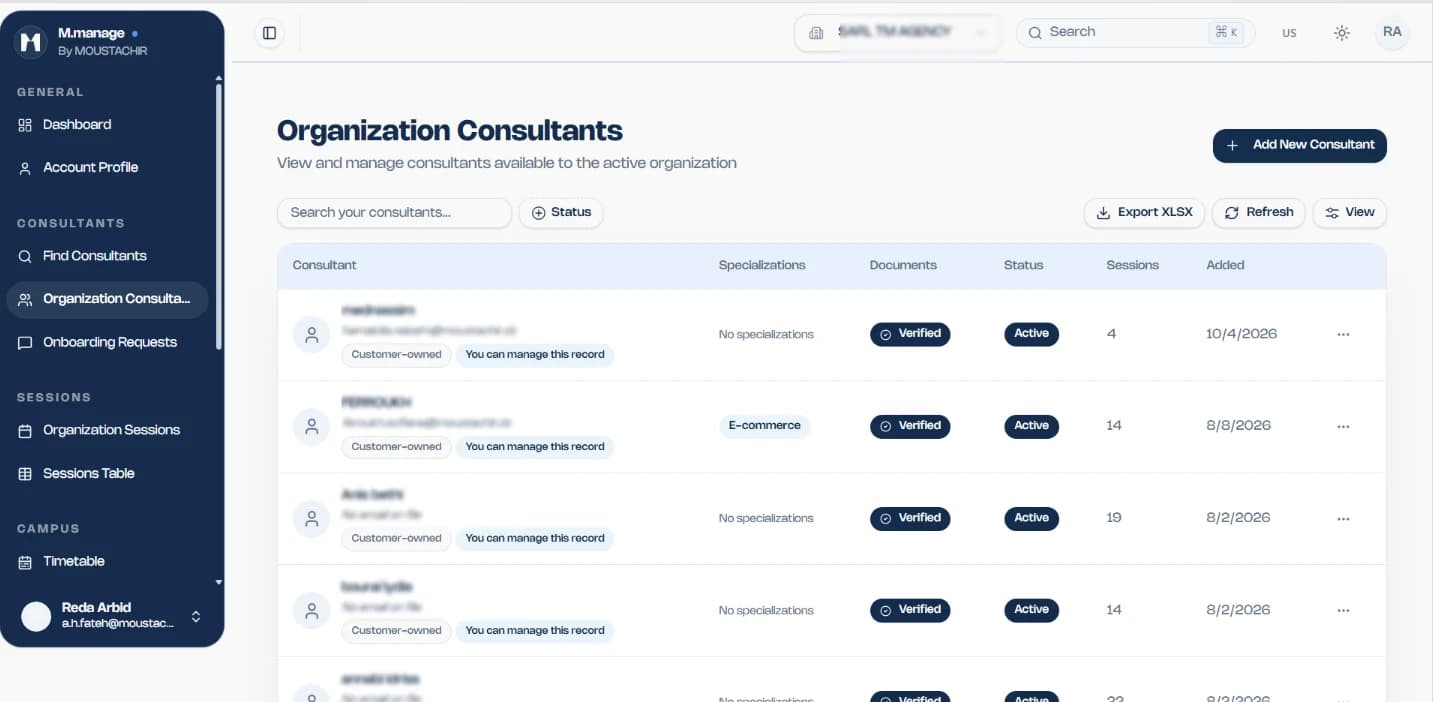The image size is (1433, 702).
Task: Click sessions count 4
Action: [1111, 334]
